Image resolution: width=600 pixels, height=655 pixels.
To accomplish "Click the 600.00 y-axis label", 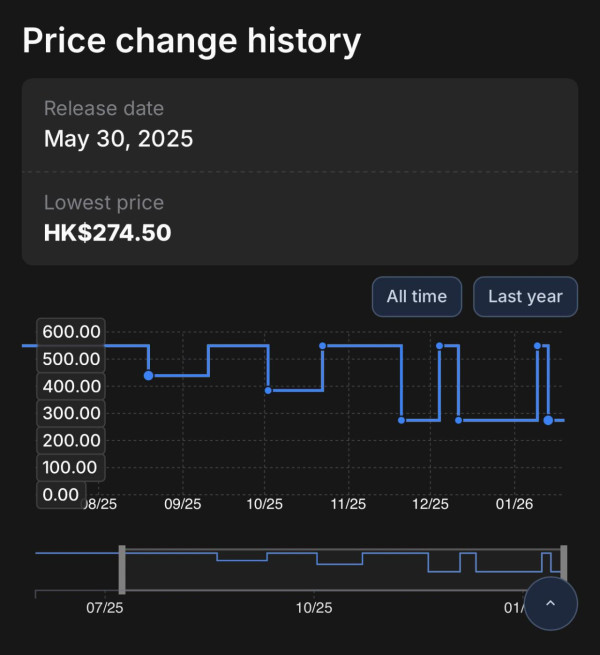I will click(x=71, y=332).
